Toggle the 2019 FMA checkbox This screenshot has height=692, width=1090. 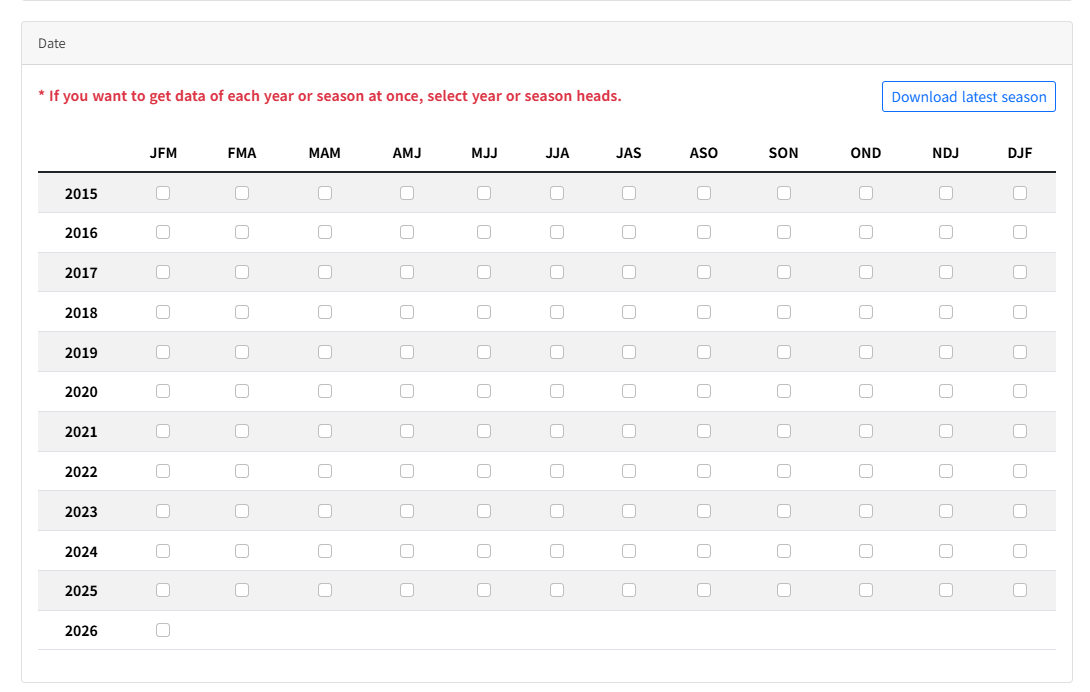tap(242, 352)
